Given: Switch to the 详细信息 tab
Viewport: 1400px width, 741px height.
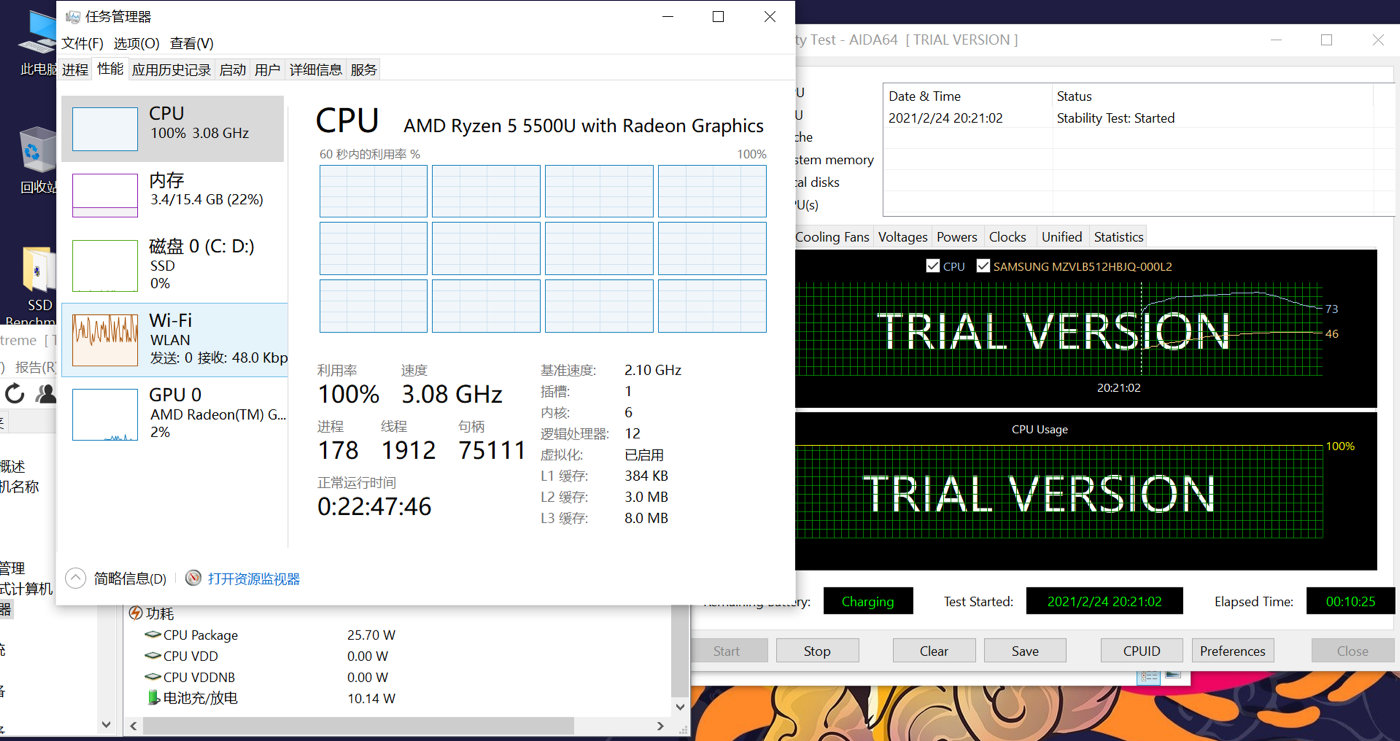Looking at the screenshot, I should 315,69.
